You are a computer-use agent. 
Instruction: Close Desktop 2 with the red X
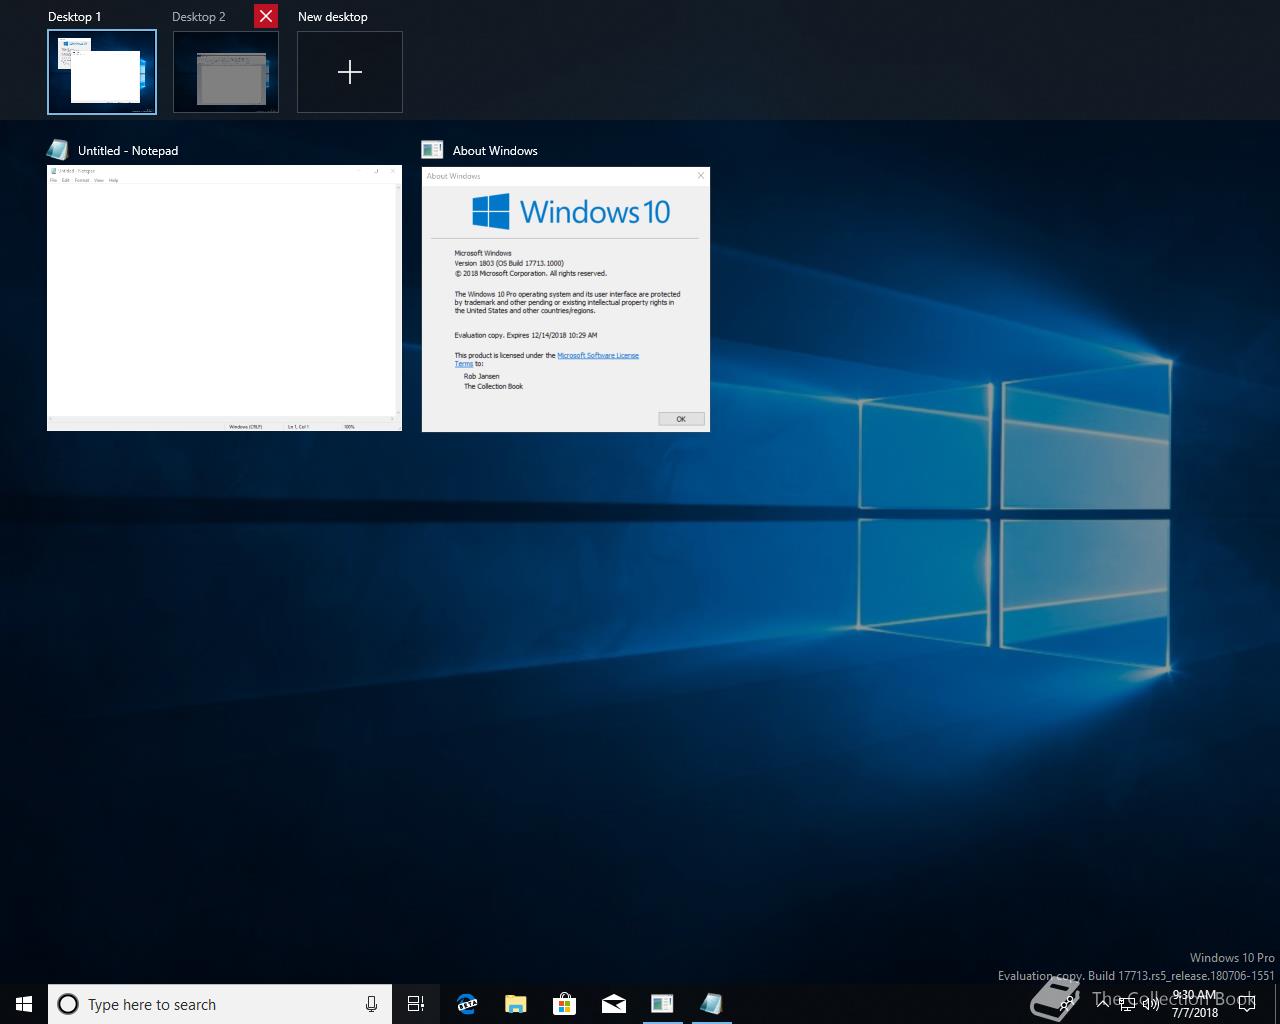pos(266,16)
